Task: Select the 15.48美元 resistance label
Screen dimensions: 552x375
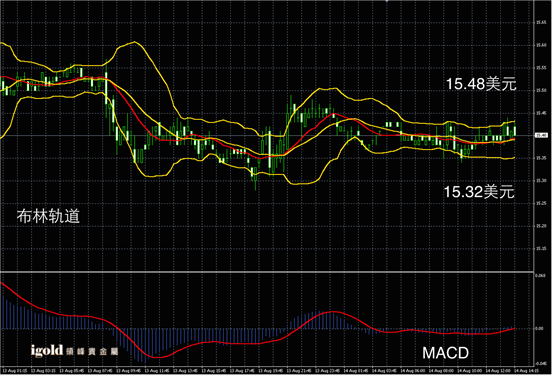Action: (x=481, y=84)
